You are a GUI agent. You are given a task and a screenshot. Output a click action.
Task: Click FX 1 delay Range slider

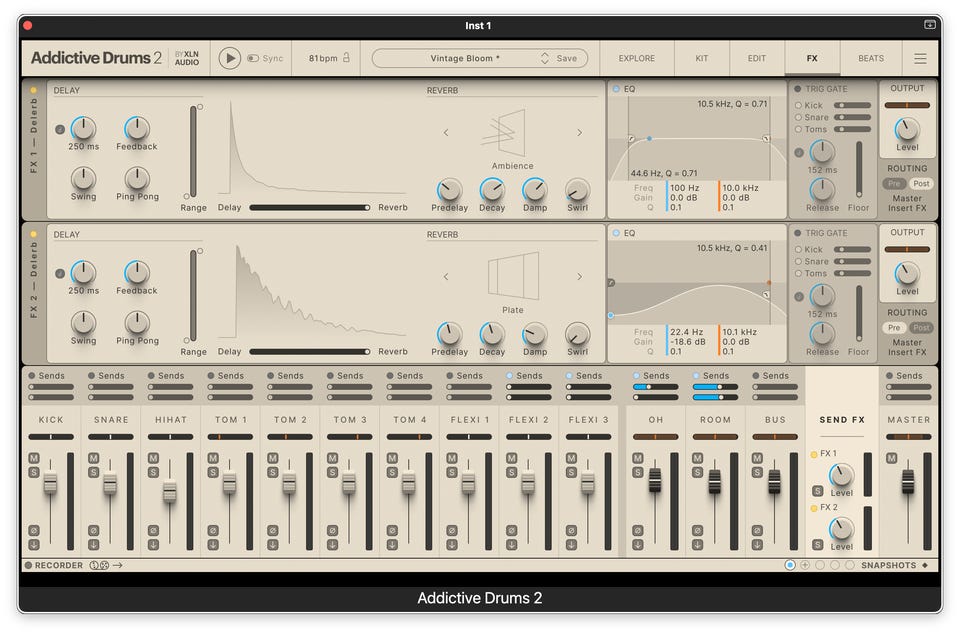point(193,151)
